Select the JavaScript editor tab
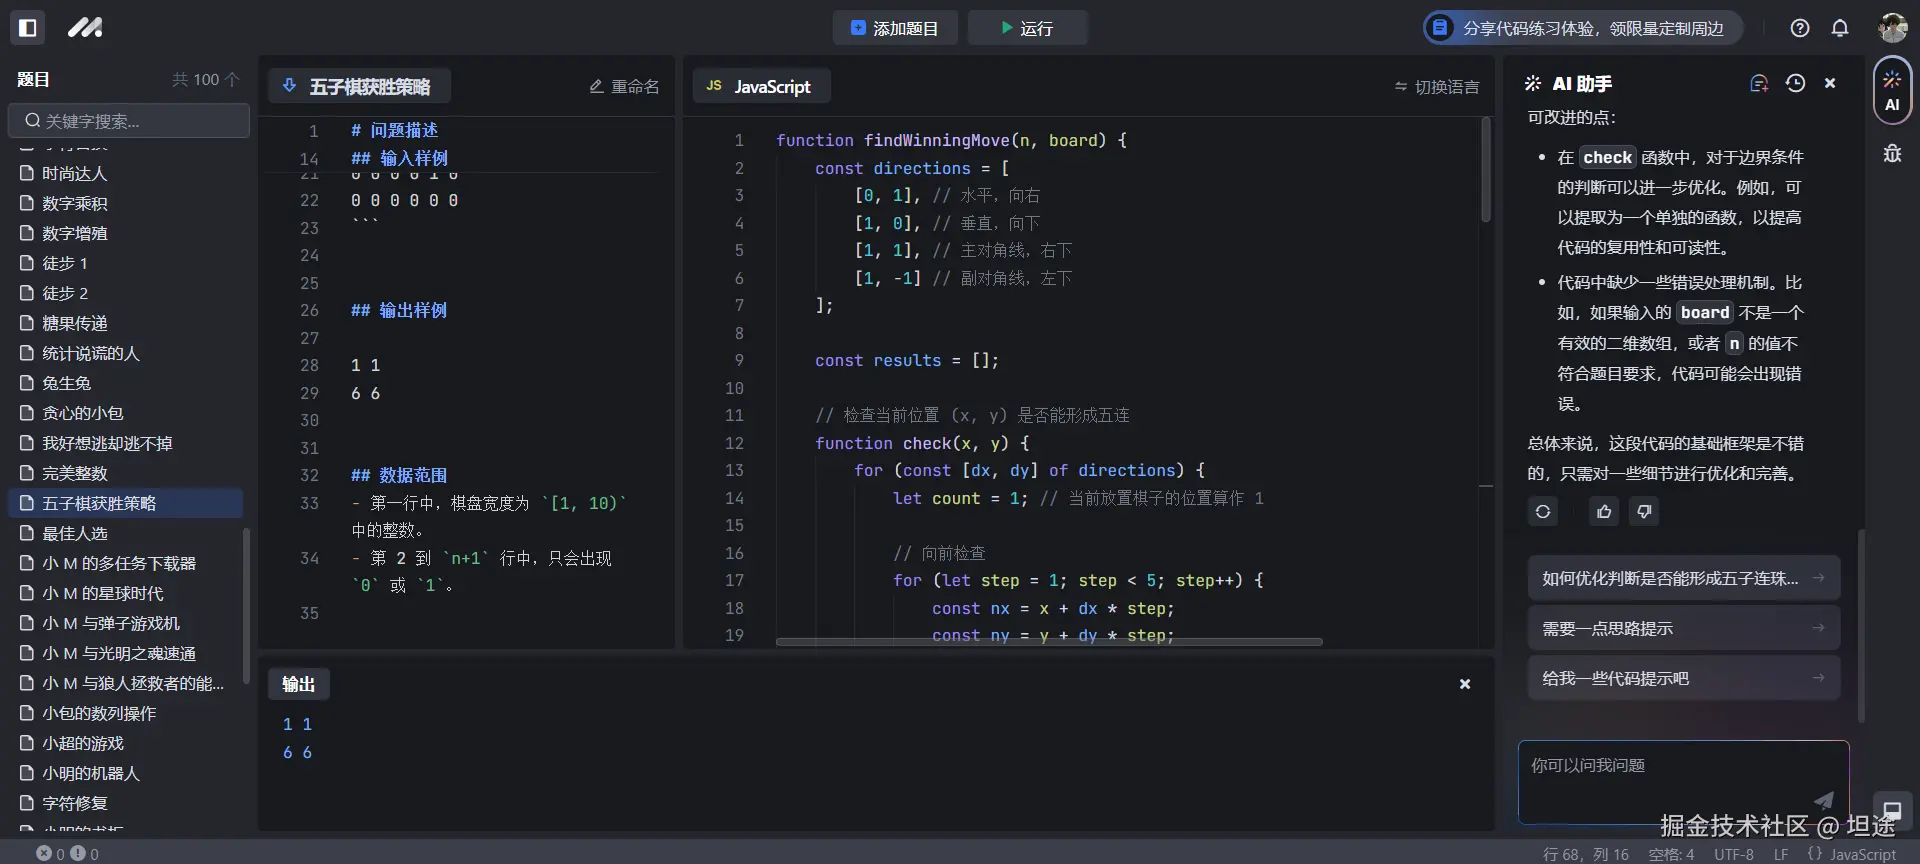Viewport: 1920px width, 864px height. click(761, 87)
